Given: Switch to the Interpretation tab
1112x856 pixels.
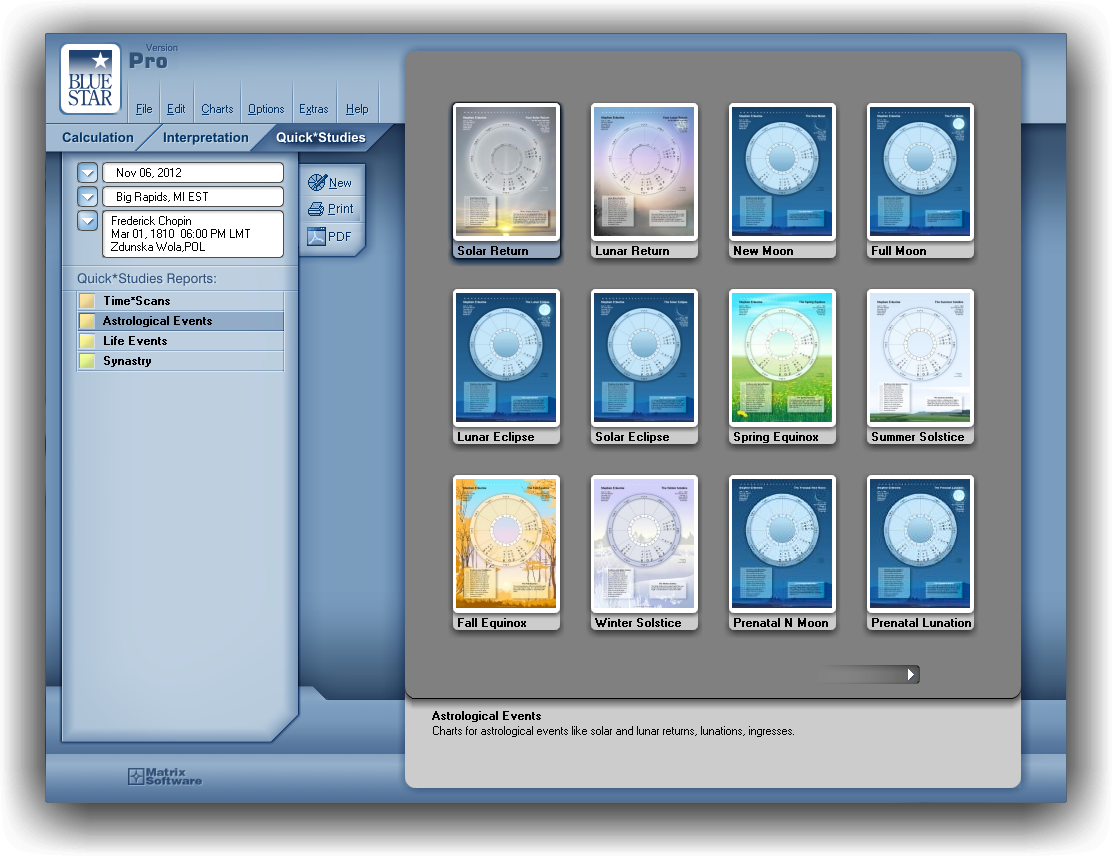Looking at the screenshot, I should coord(206,138).
